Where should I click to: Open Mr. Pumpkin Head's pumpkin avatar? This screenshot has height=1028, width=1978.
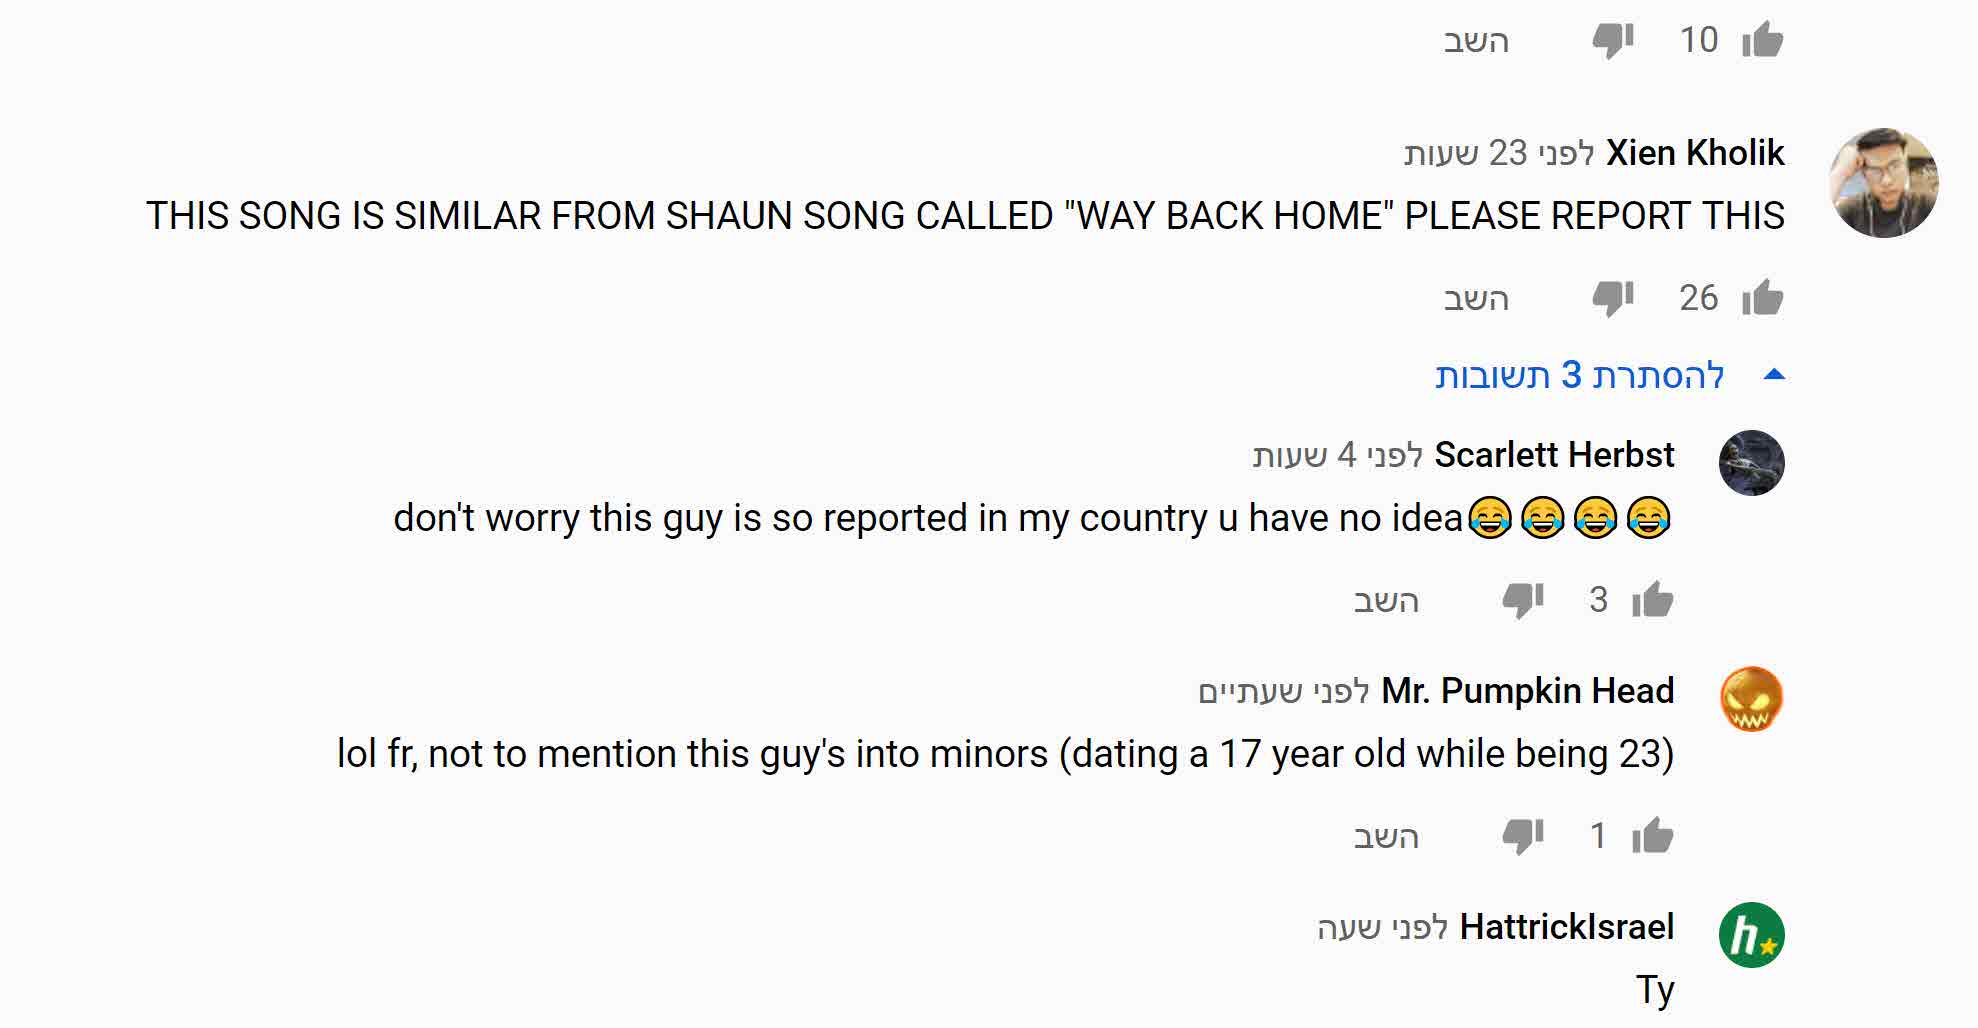point(1751,699)
